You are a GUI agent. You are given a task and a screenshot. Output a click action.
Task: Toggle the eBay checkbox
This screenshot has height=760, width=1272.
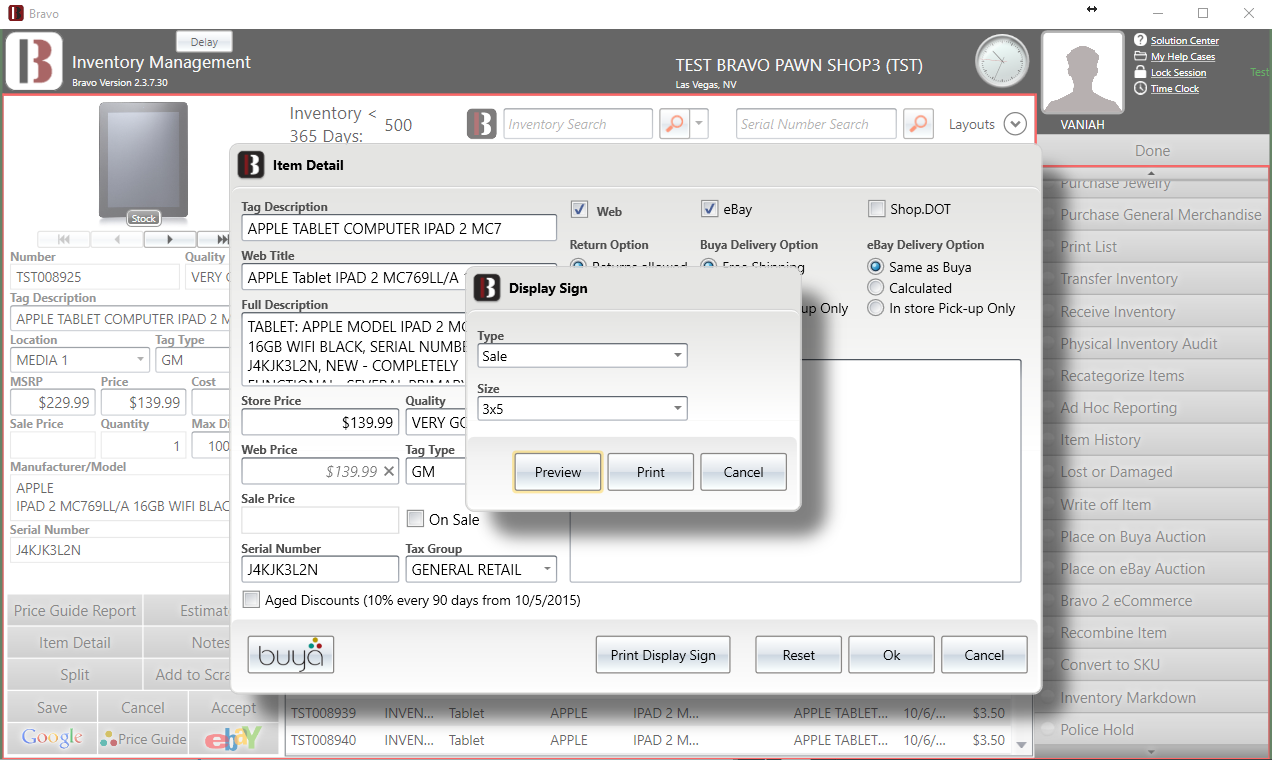pyautogui.click(x=709, y=209)
